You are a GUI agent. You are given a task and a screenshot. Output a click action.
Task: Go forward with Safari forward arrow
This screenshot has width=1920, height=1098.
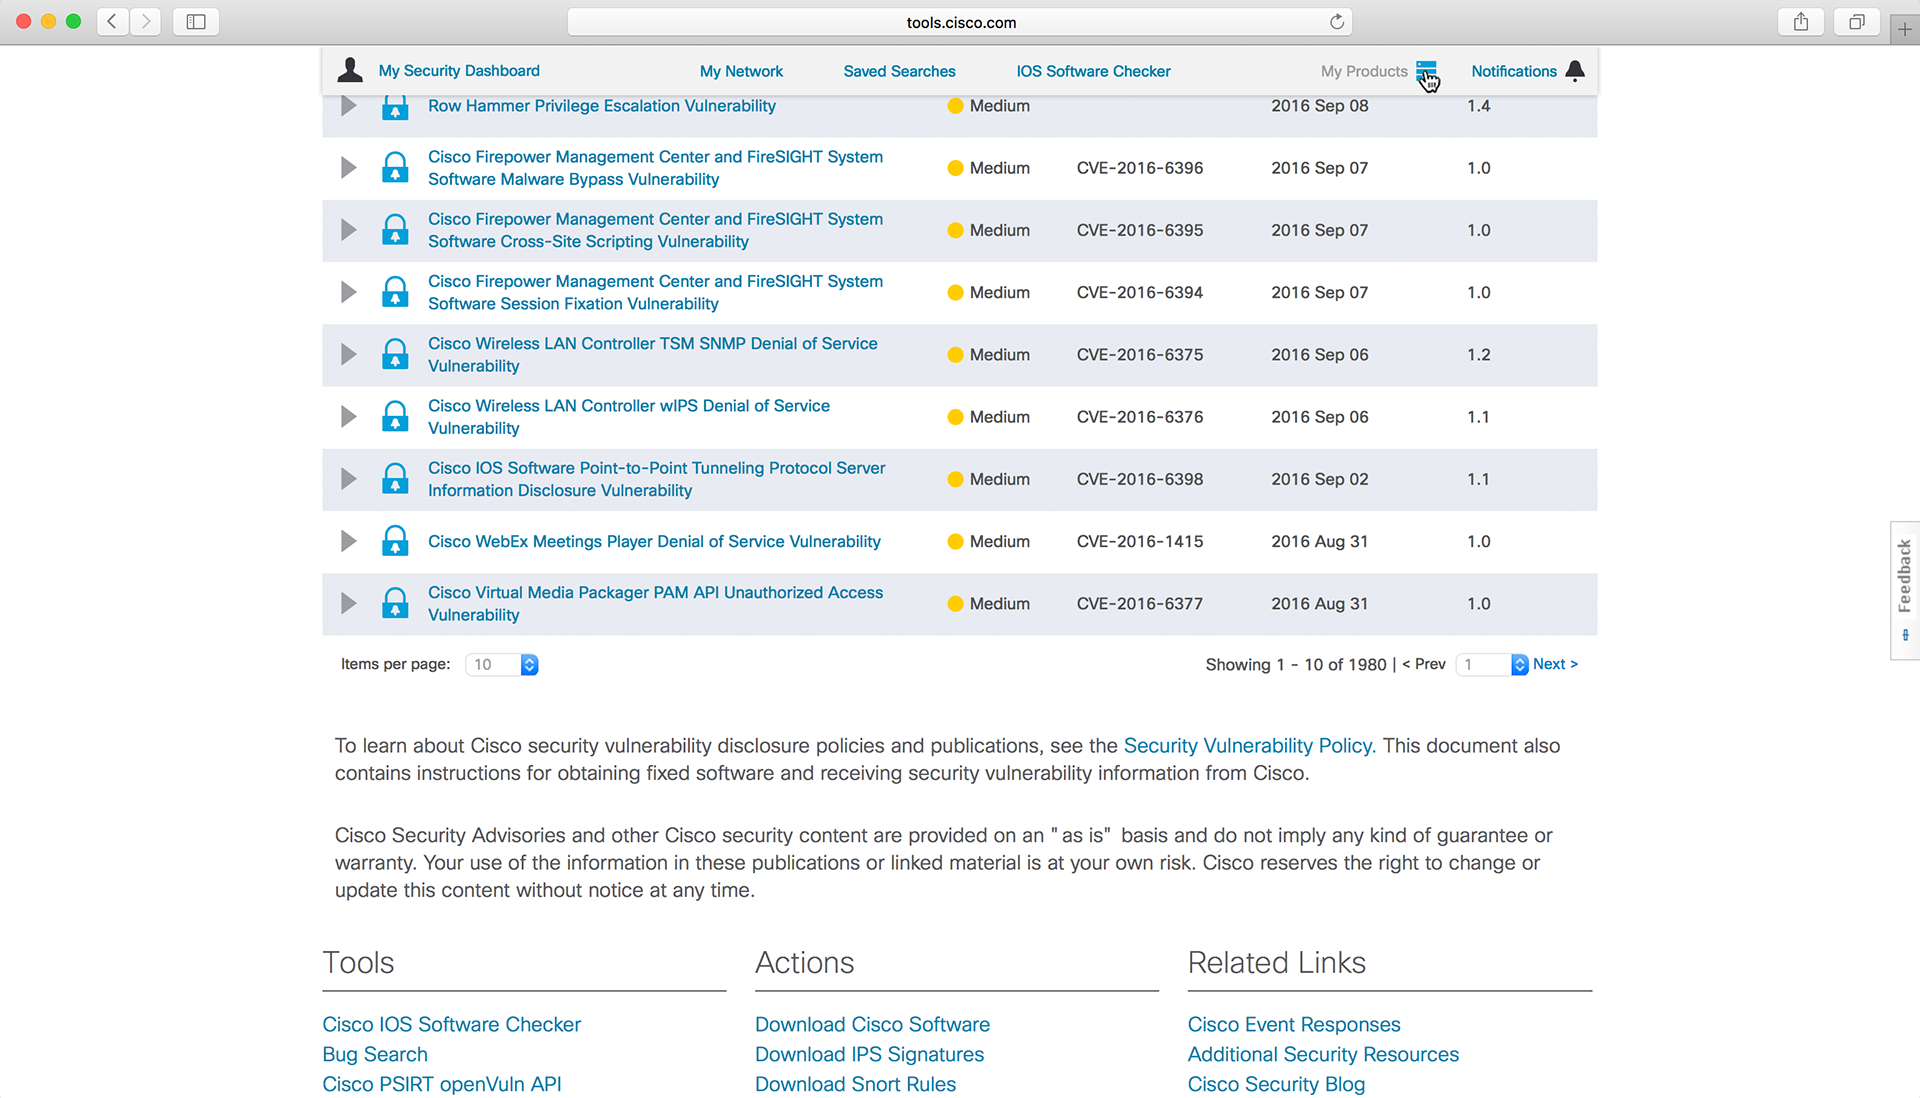[146, 21]
